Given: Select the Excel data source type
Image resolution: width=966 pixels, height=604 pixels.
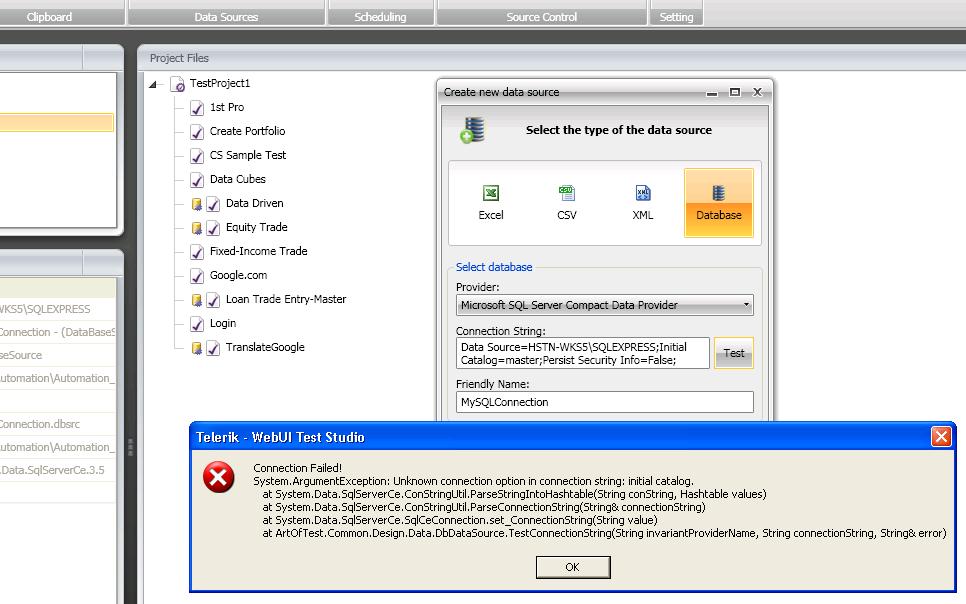Looking at the screenshot, I should (490, 203).
